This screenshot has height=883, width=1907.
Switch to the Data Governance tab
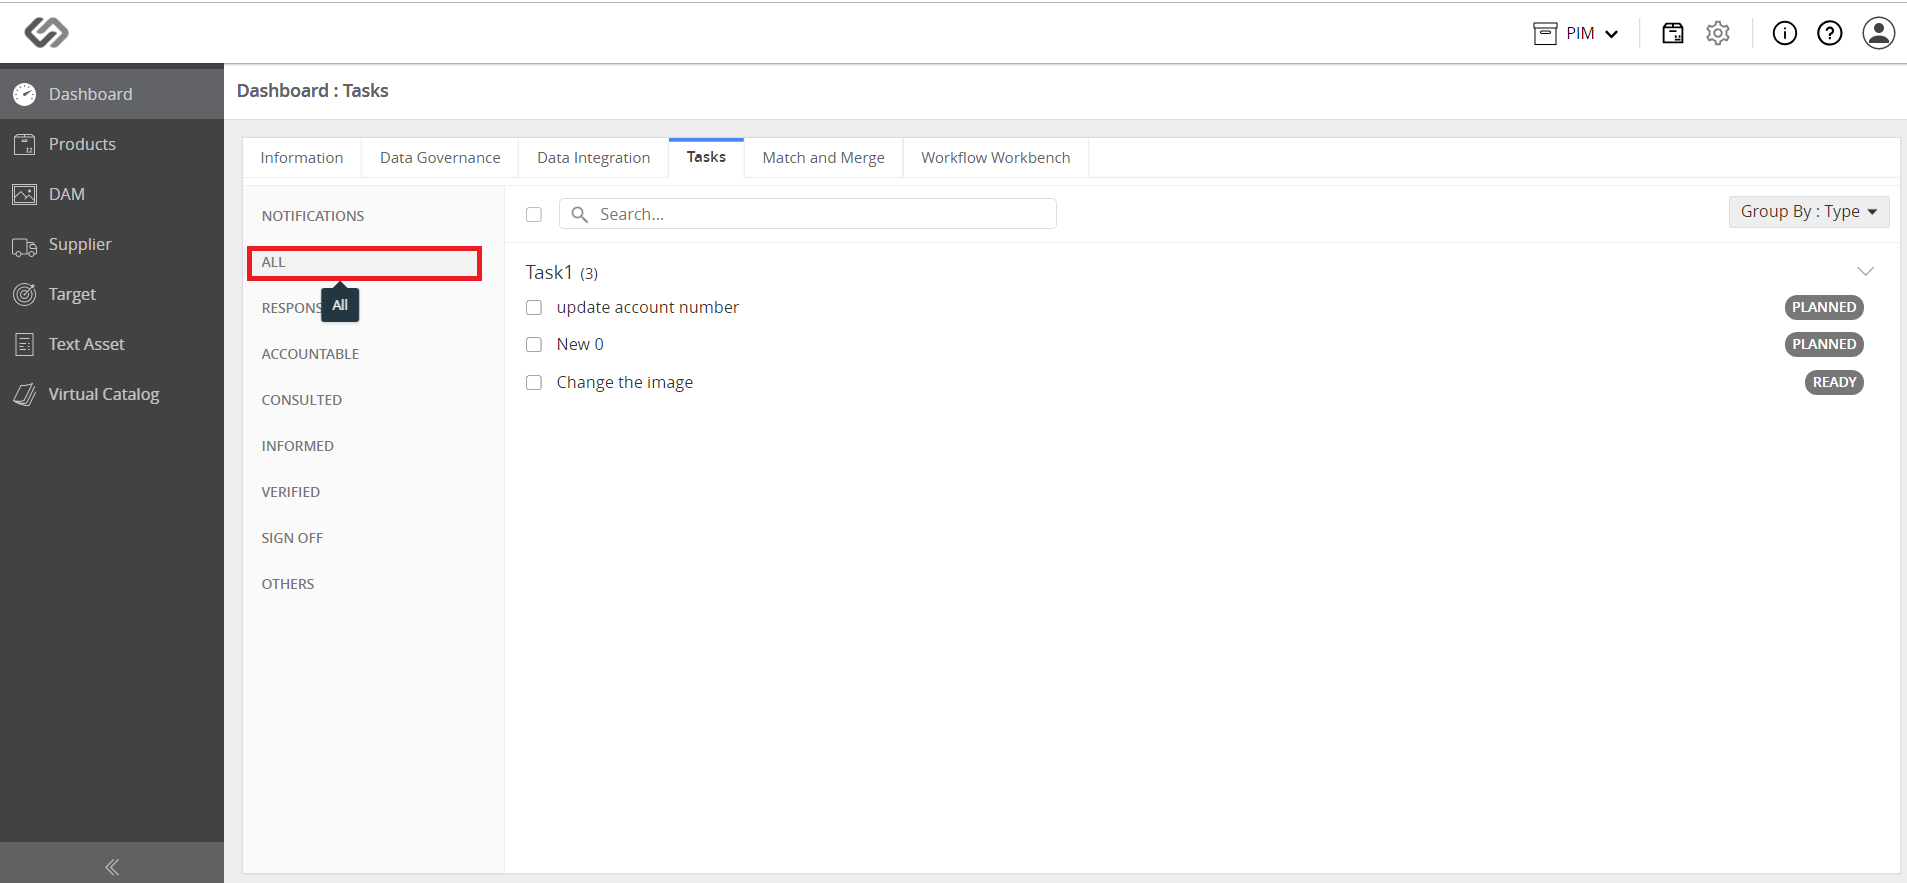coord(440,158)
